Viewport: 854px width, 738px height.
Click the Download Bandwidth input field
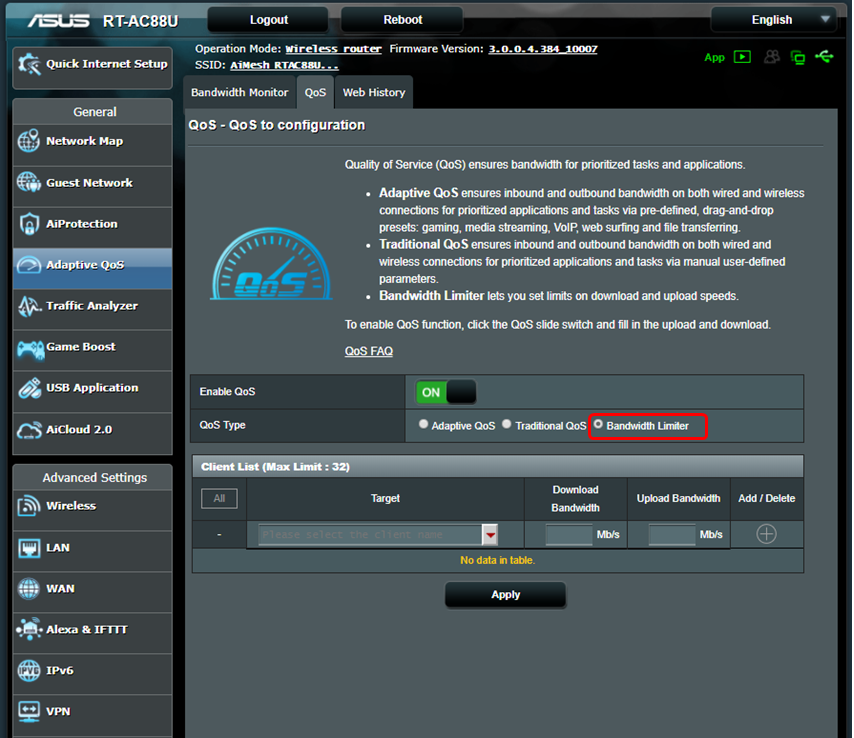click(569, 535)
